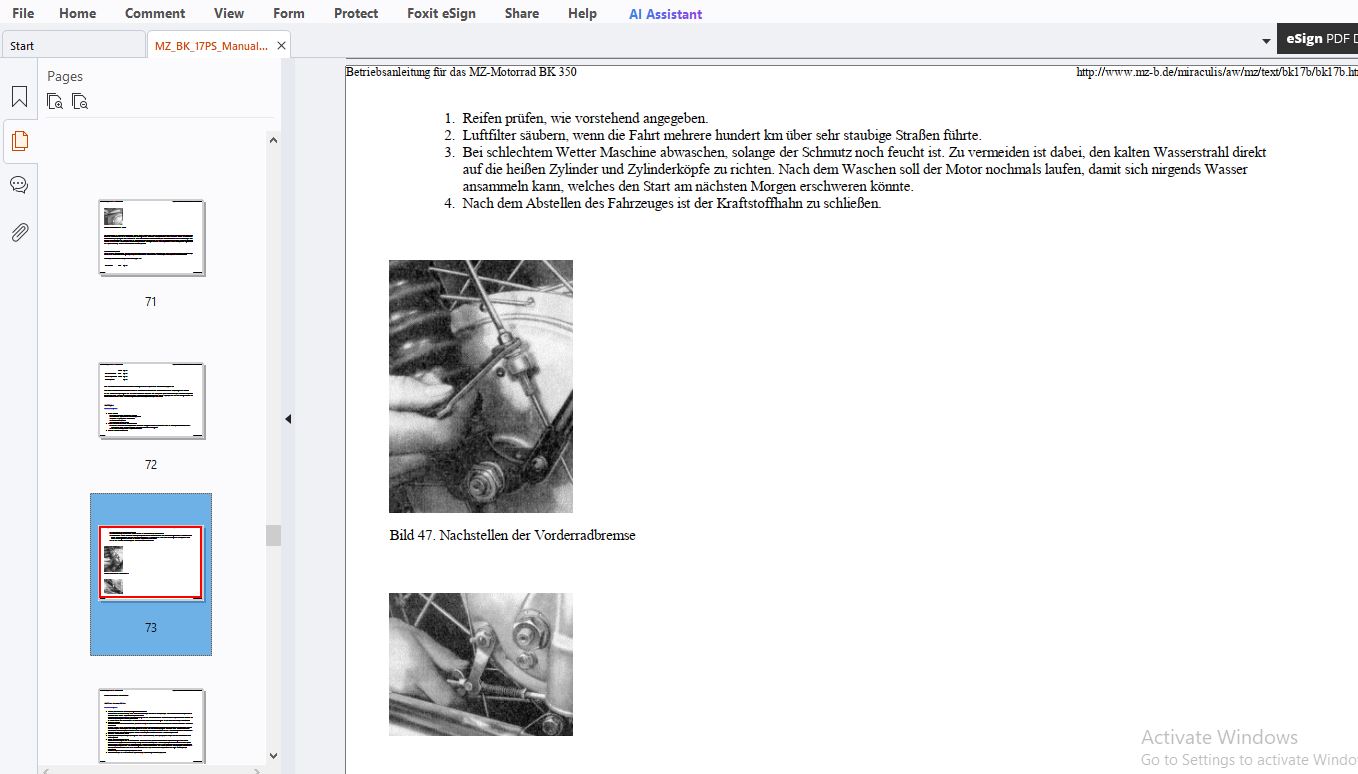Click the list item starting with 'Luftfilter säubern'

click(x=722, y=135)
